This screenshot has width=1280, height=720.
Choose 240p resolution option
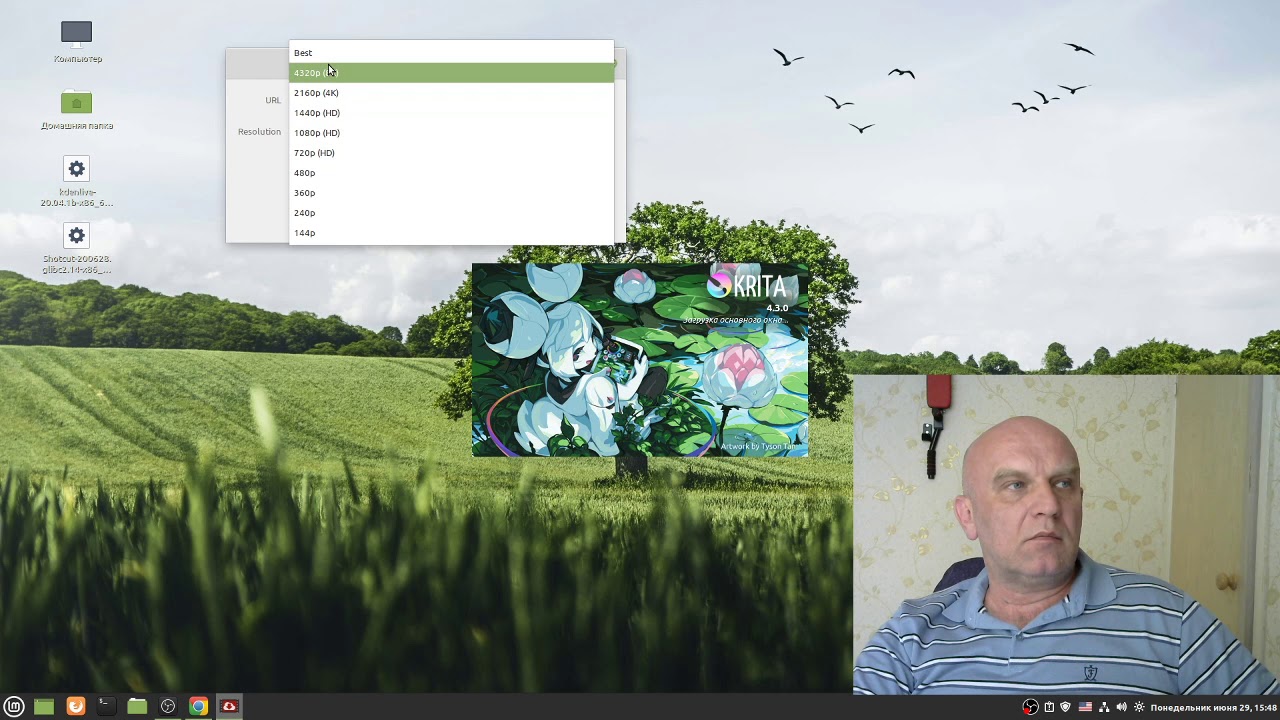click(451, 213)
